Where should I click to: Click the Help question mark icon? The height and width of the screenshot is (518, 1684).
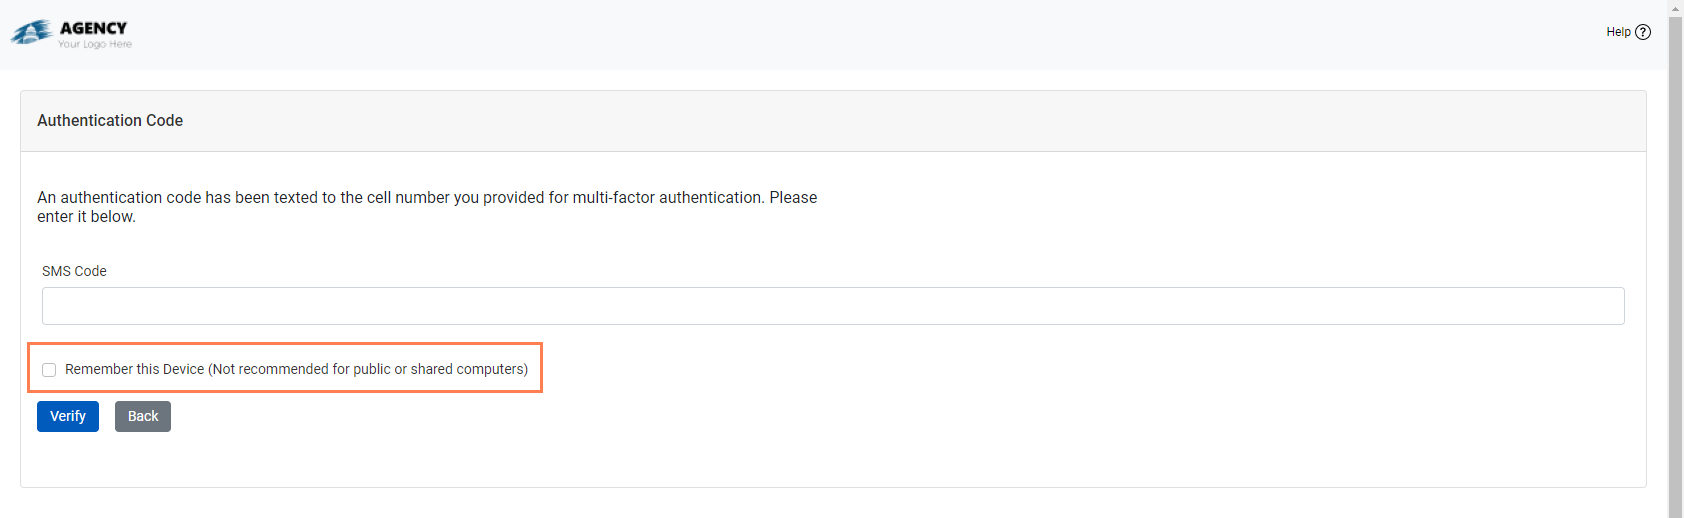(1643, 32)
